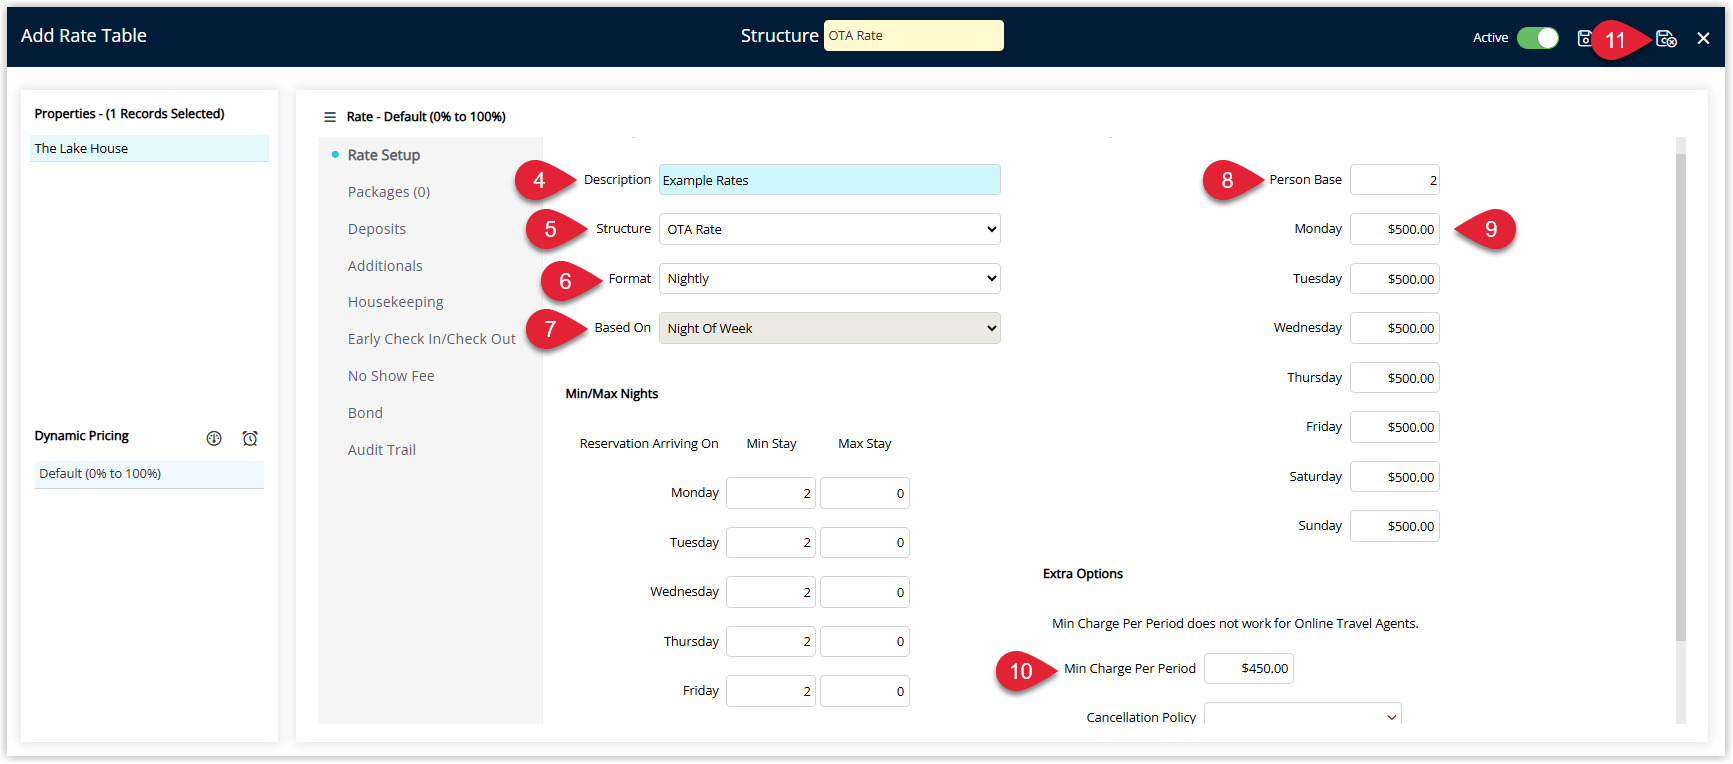Open the Based On dropdown

[830, 328]
